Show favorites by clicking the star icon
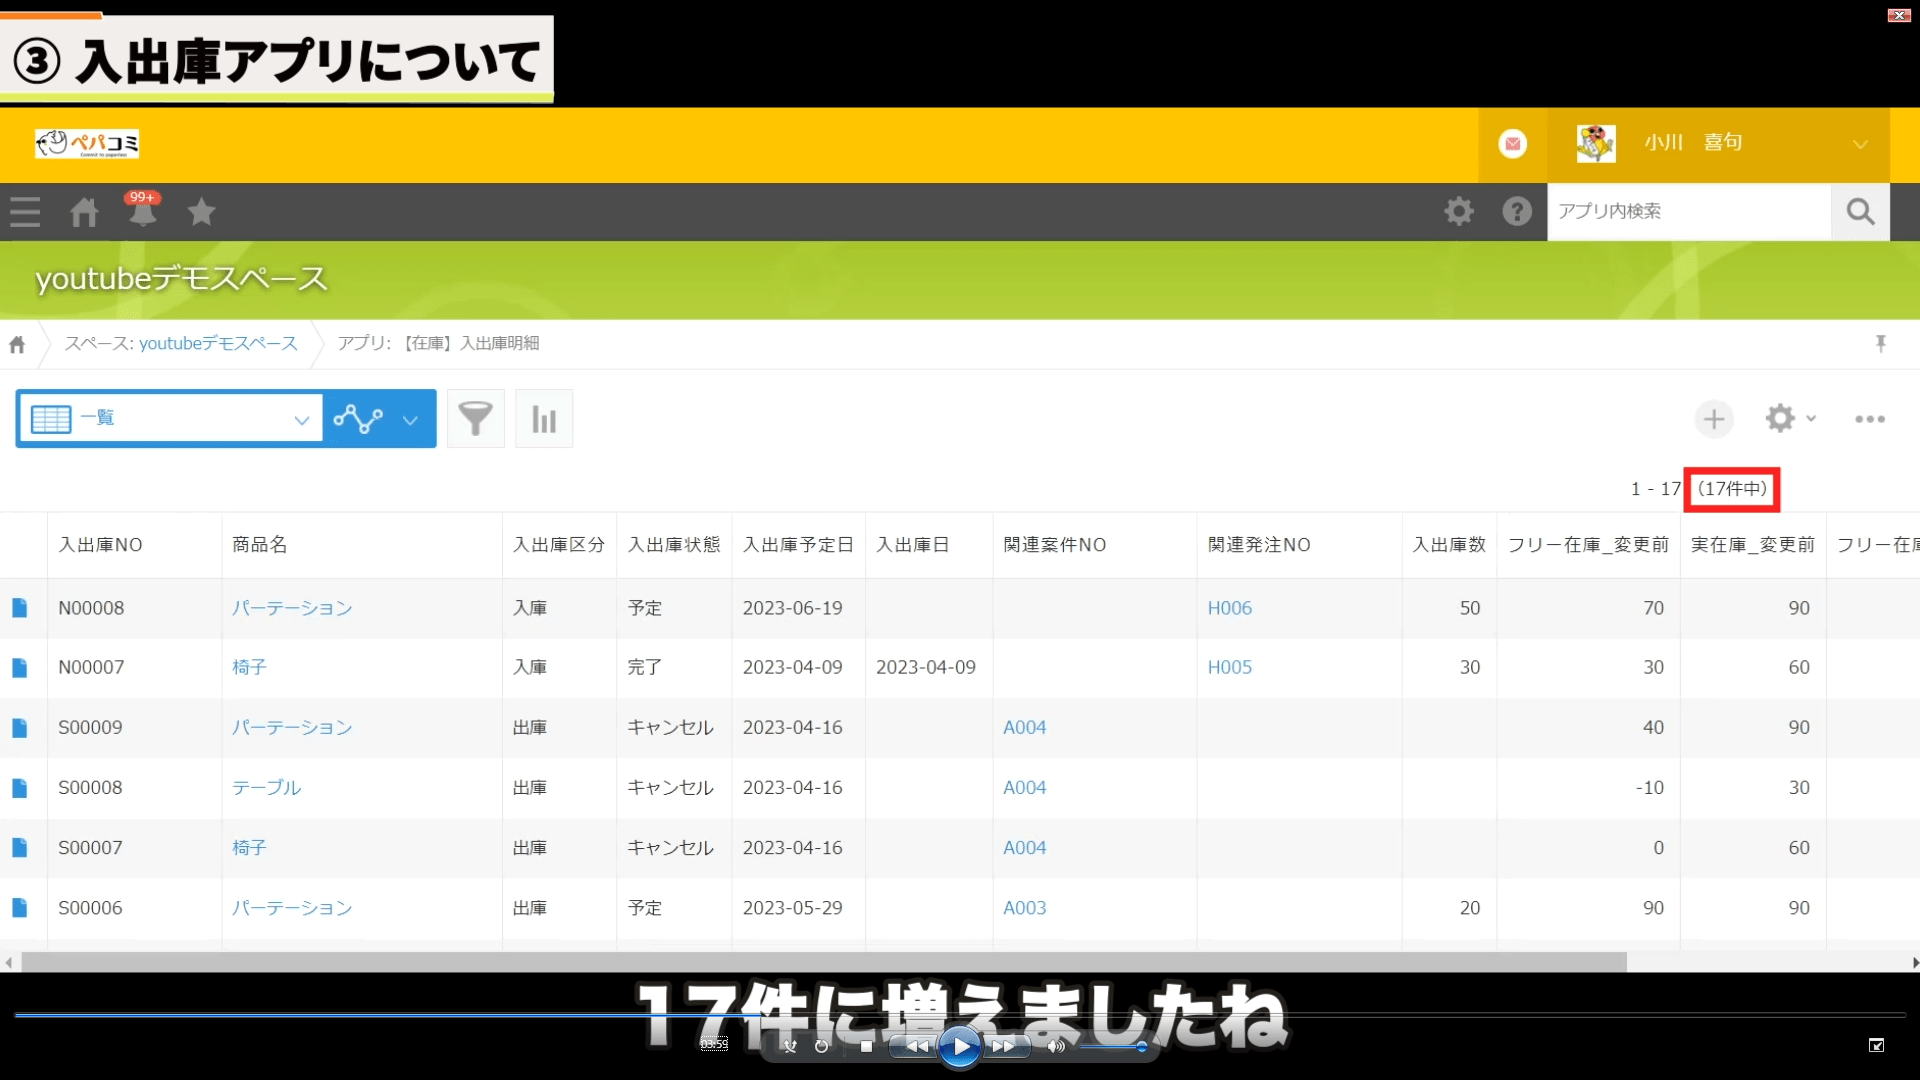 [x=202, y=211]
